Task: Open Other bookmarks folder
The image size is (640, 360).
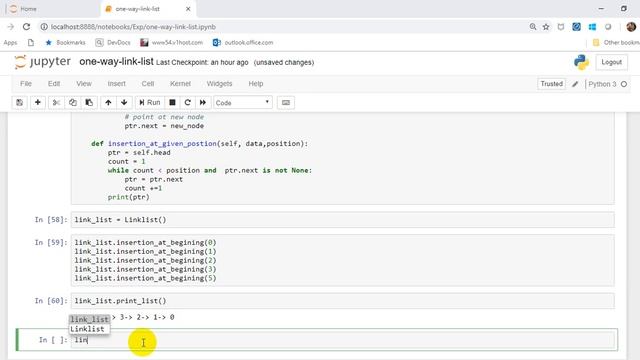Action: tap(616, 42)
